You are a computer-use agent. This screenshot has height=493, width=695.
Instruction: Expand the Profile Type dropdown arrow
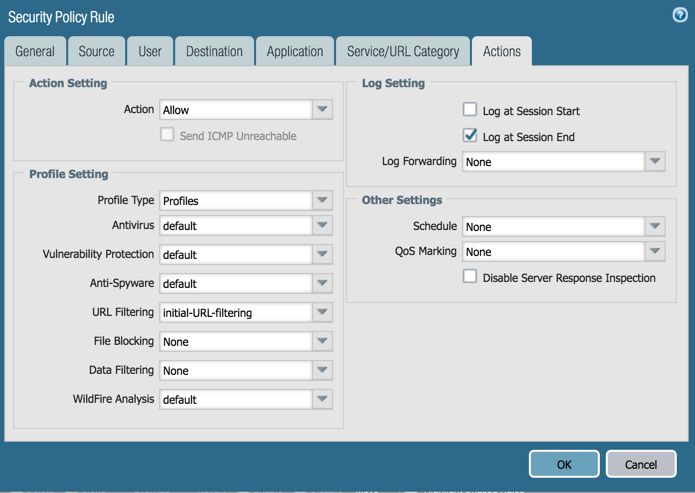tap(322, 200)
